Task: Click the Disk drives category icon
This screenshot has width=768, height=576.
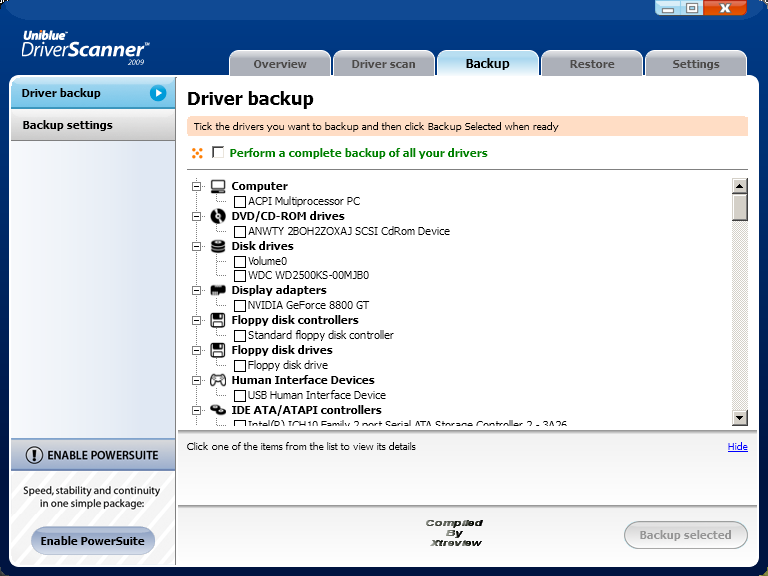Action: pos(218,246)
